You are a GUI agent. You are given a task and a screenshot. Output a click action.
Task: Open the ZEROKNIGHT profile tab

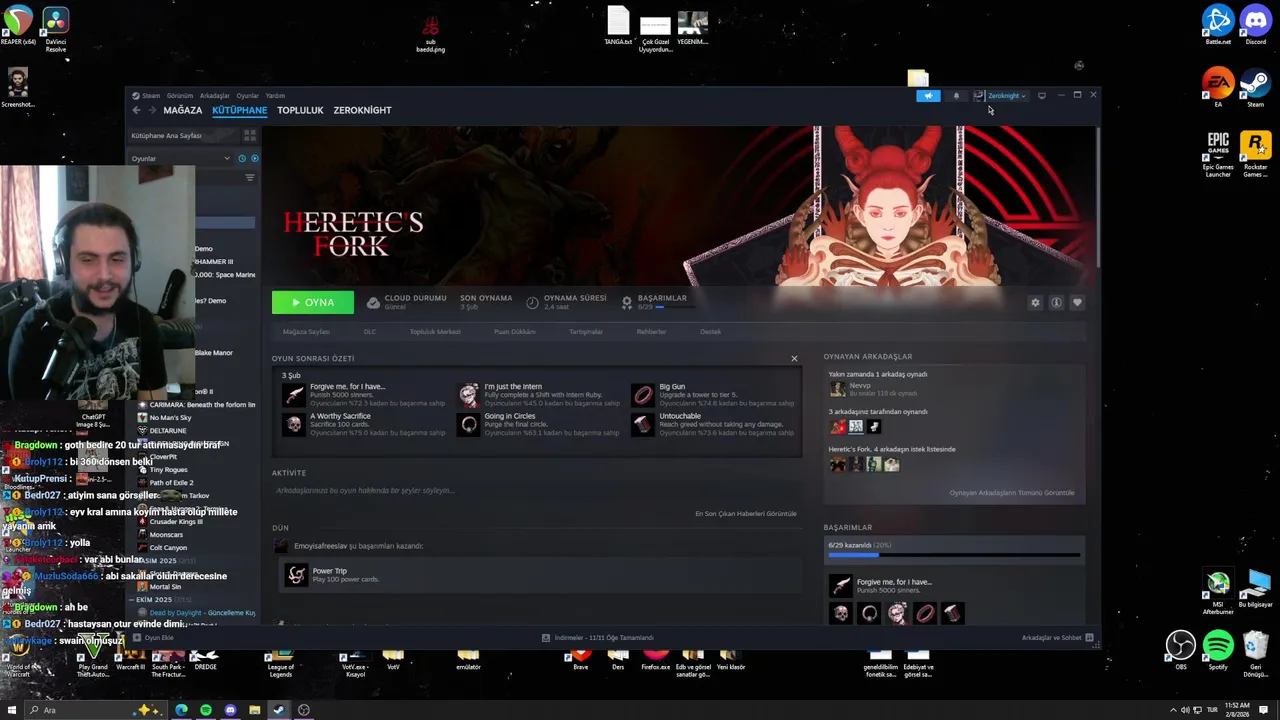pos(362,110)
